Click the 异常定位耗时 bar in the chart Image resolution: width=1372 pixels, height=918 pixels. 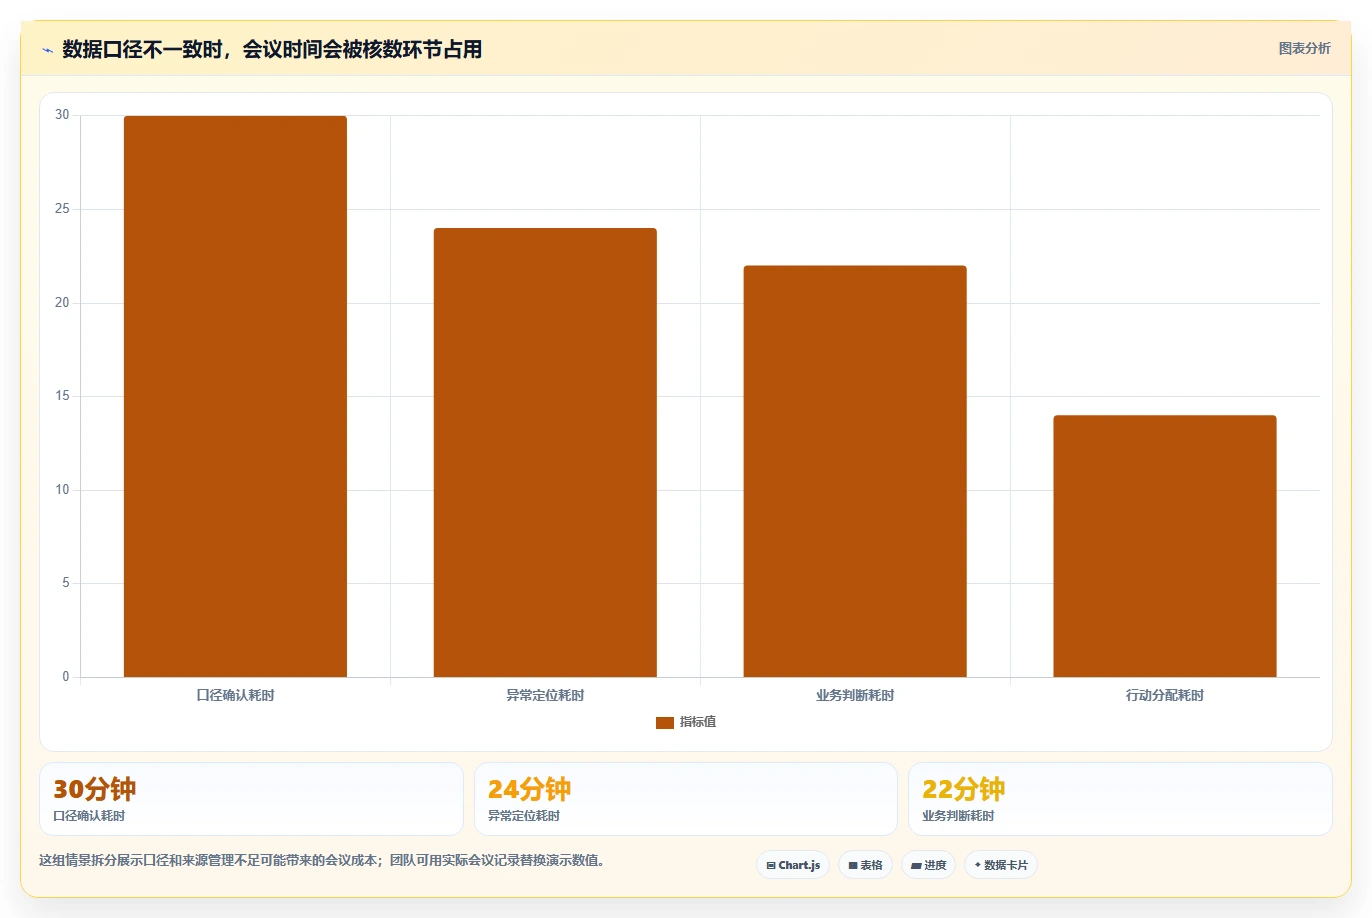click(x=545, y=453)
